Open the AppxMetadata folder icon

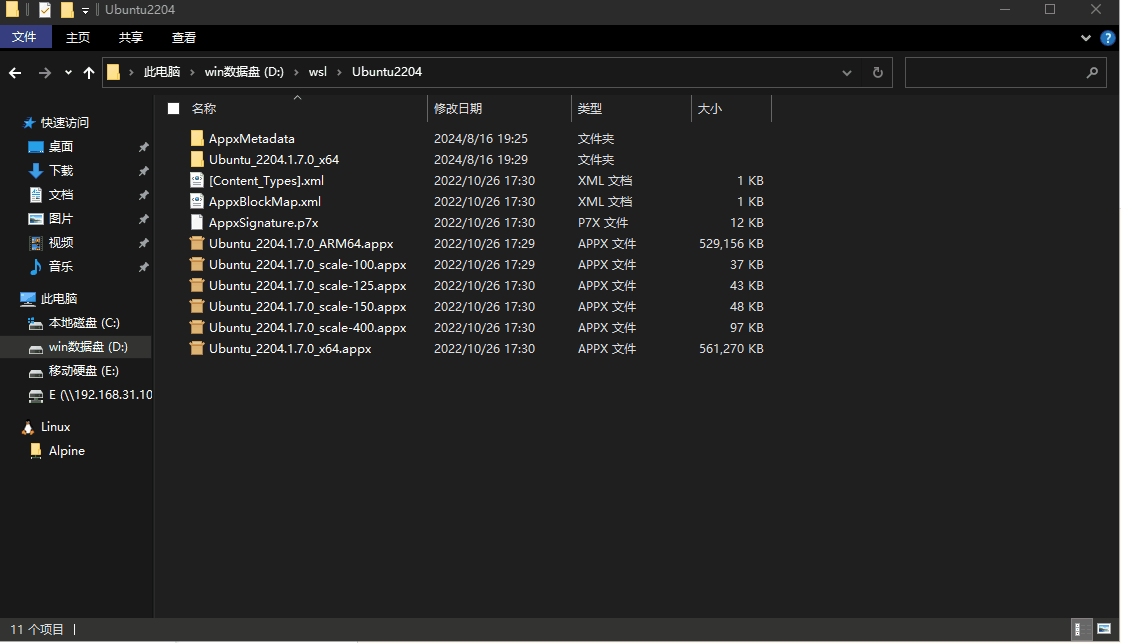197,138
